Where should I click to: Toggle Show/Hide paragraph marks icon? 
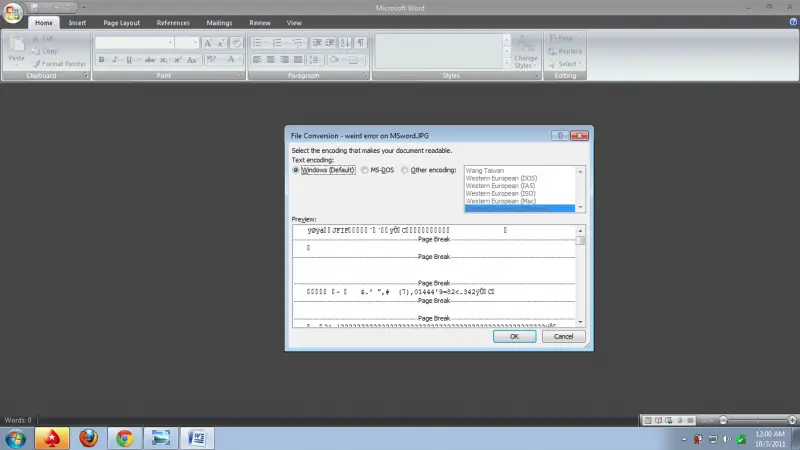click(x=361, y=43)
